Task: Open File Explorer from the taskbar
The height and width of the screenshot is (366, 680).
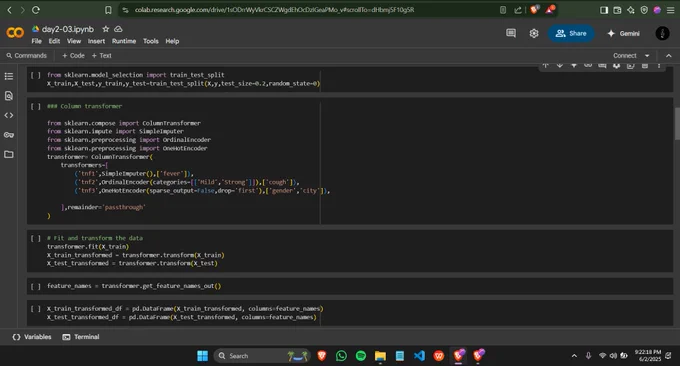Action: (380, 356)
